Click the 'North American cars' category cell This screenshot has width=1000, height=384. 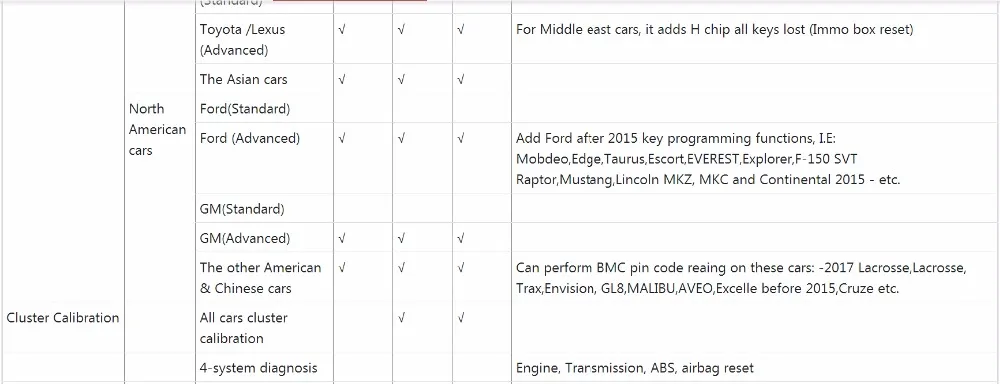[158, 129]
